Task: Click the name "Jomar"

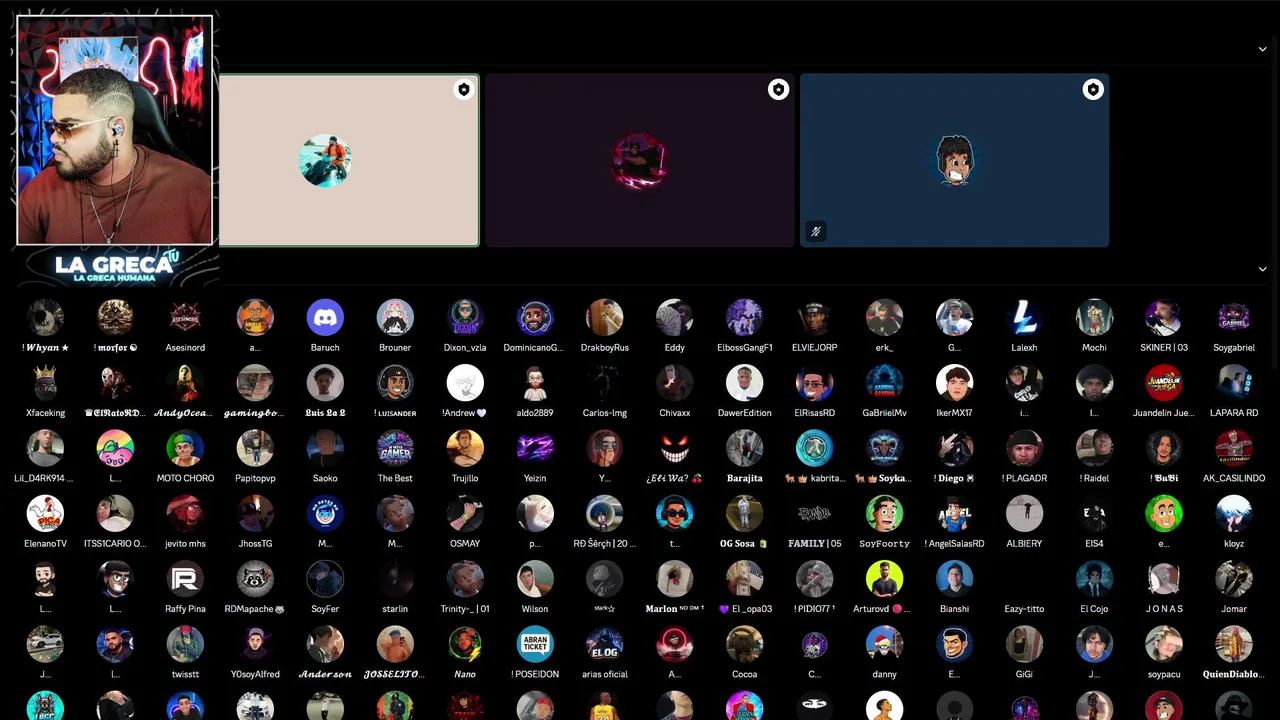Action: [1234, 609]
